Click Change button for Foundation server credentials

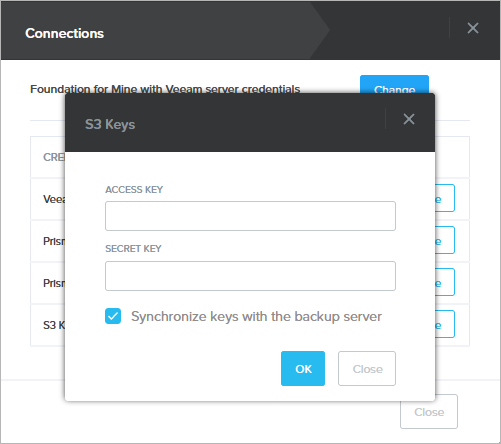(x=394, y=85)
